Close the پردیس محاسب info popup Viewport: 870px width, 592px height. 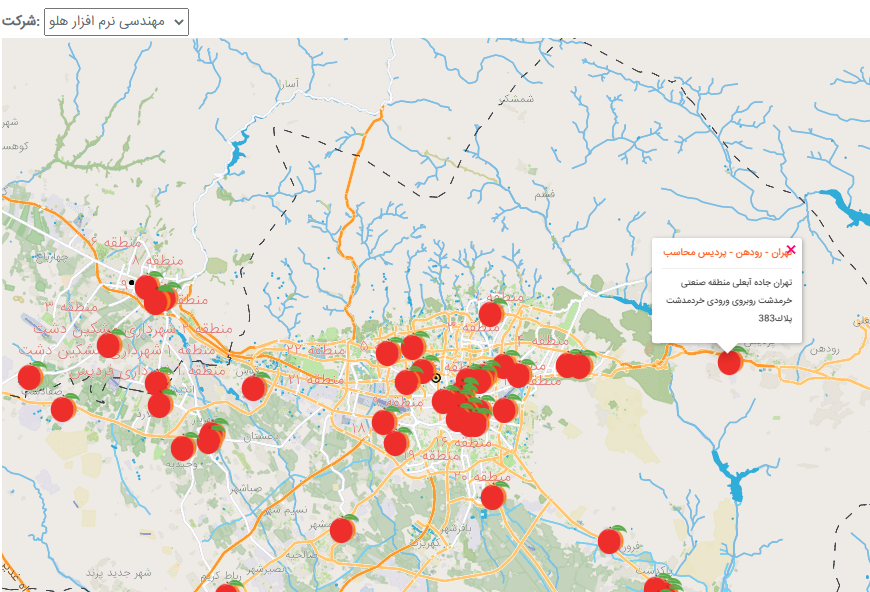click(791, 250)
